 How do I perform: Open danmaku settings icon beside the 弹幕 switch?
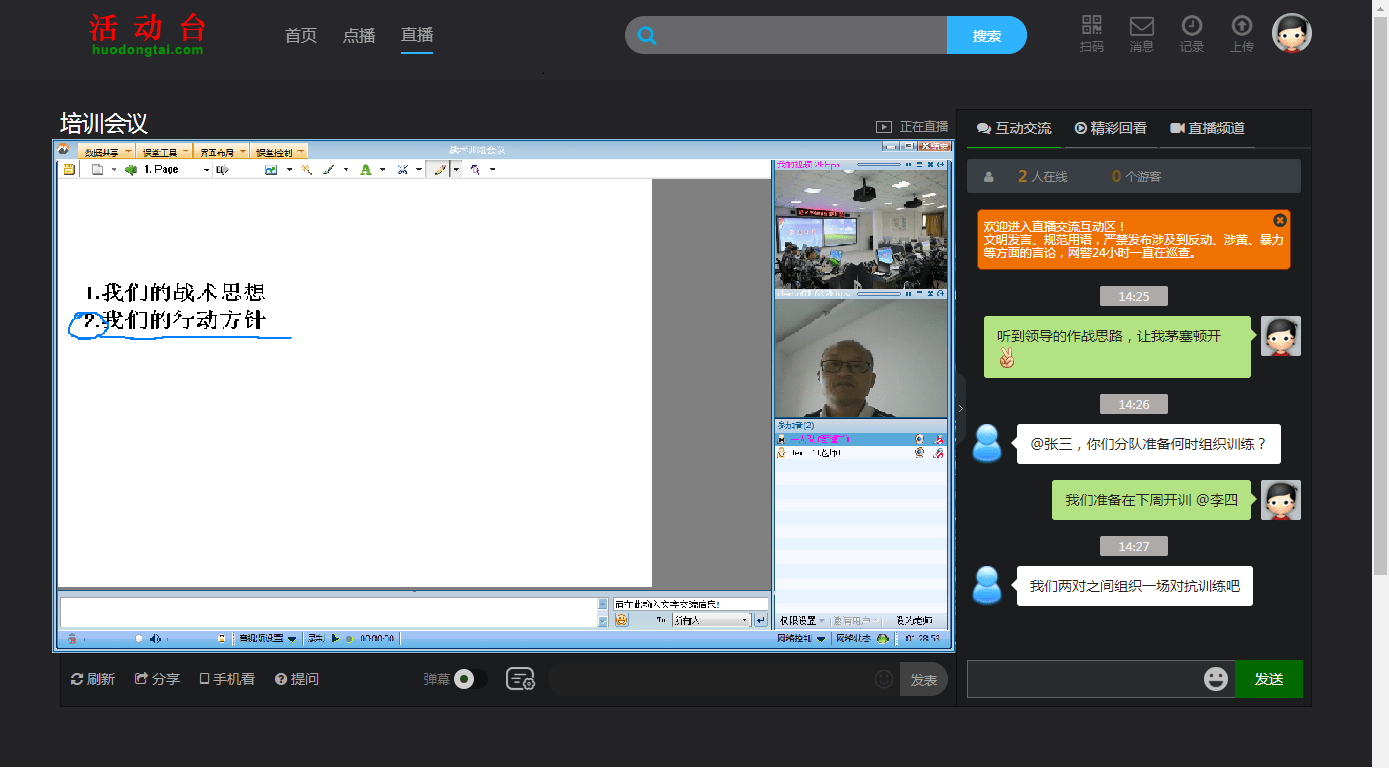520,679
